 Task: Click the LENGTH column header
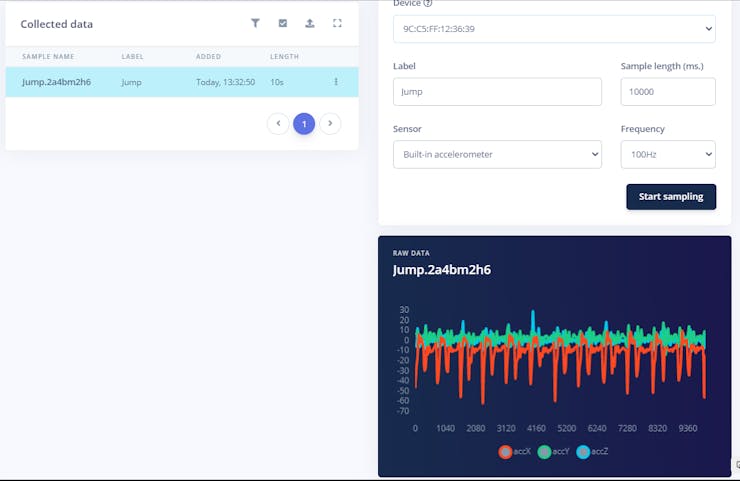284,57
